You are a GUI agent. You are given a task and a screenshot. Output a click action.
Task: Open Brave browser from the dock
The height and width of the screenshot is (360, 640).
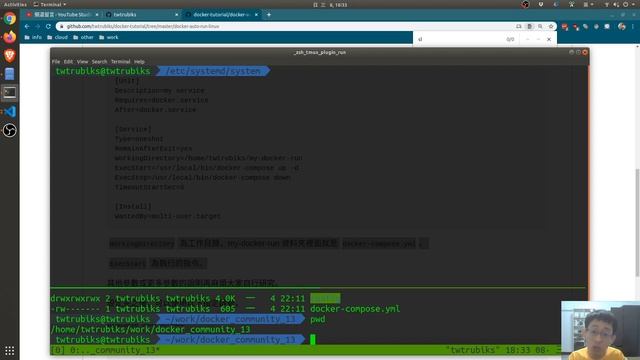point(9,56)
